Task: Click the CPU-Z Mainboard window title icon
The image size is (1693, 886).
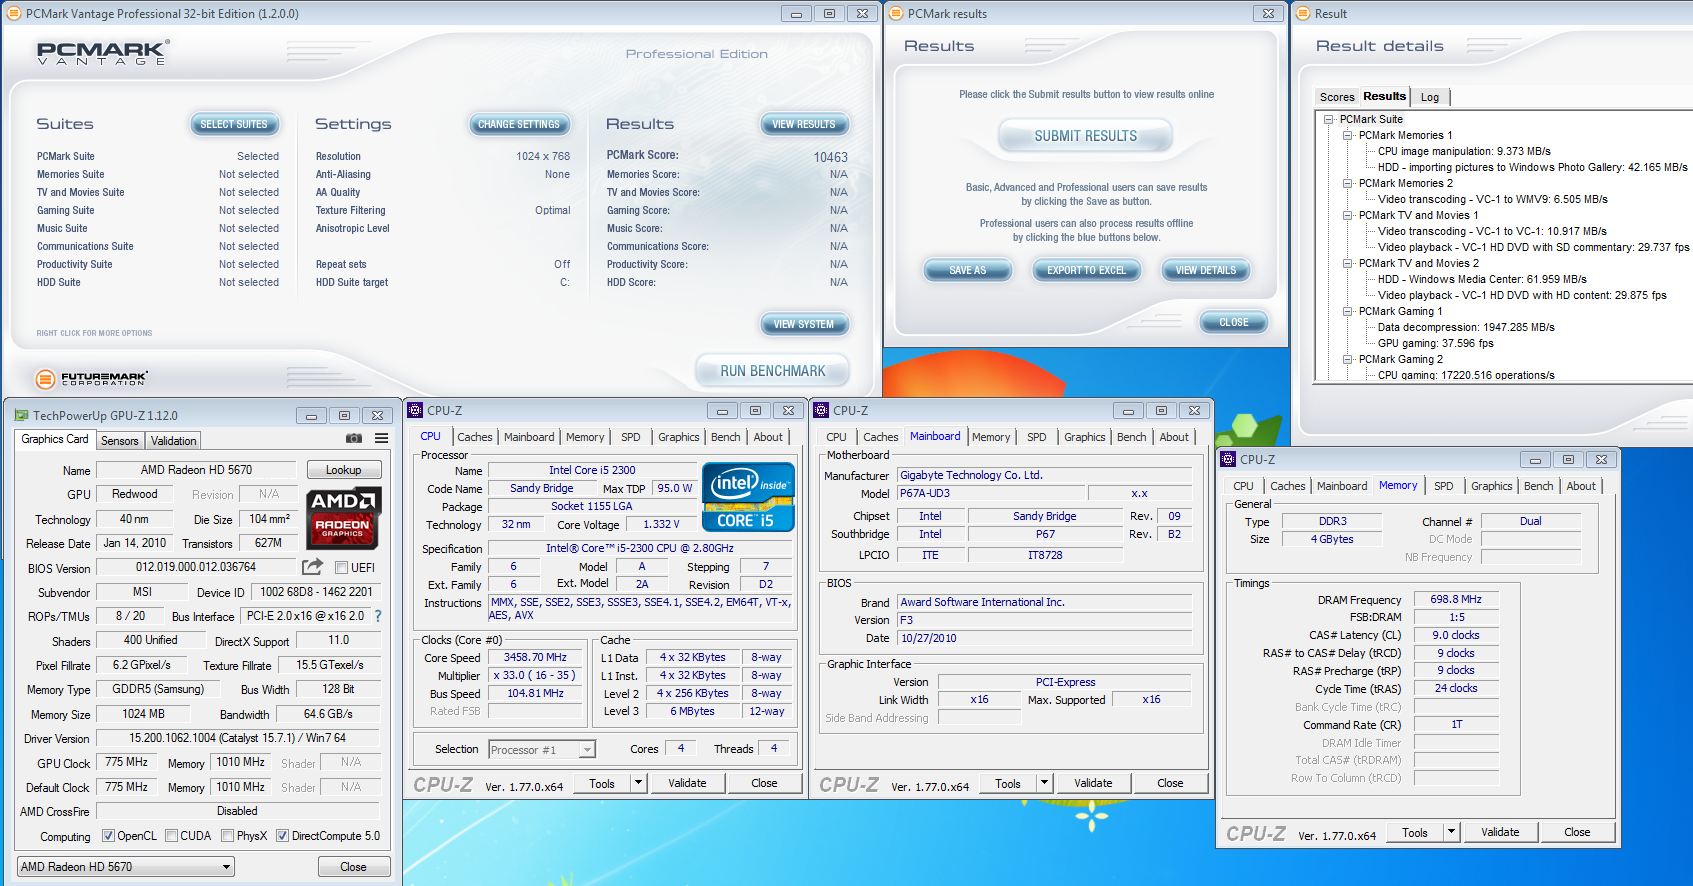Action: 821,410
